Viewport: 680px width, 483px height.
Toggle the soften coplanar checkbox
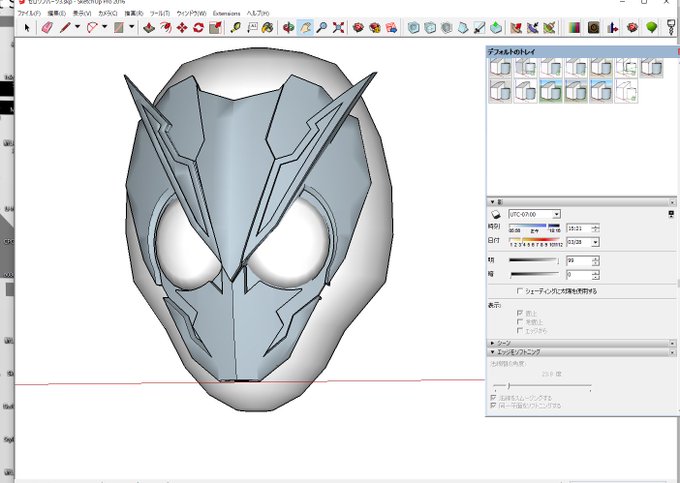click(494, 406)
